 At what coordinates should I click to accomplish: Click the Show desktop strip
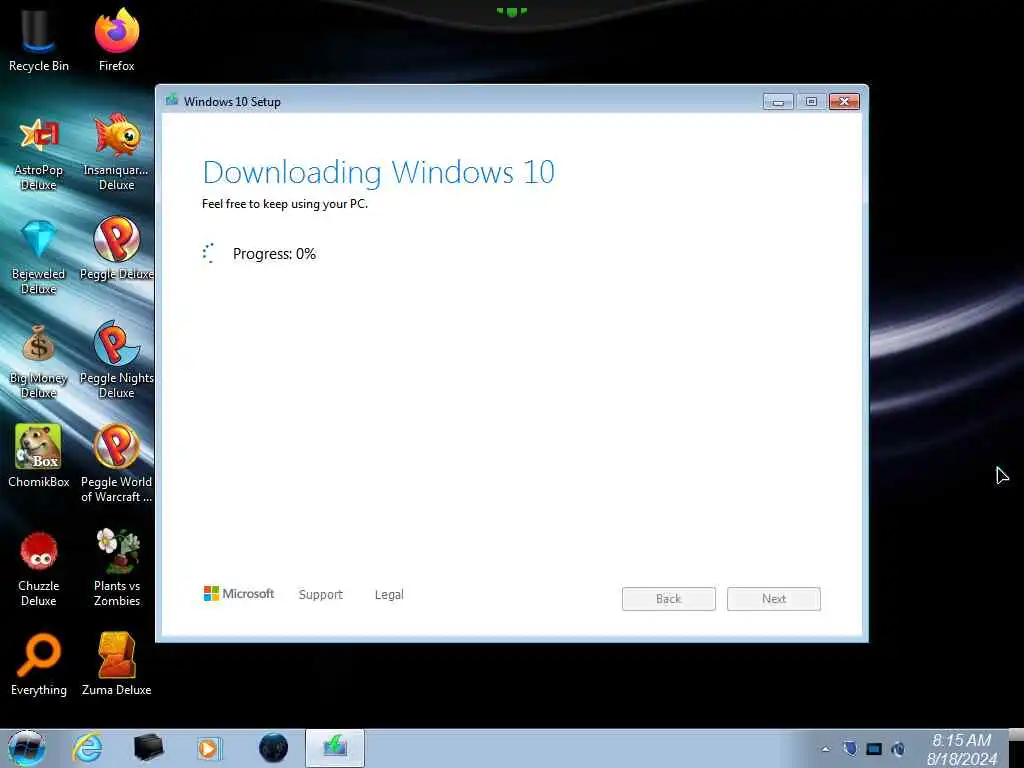tap(1017, 748)
